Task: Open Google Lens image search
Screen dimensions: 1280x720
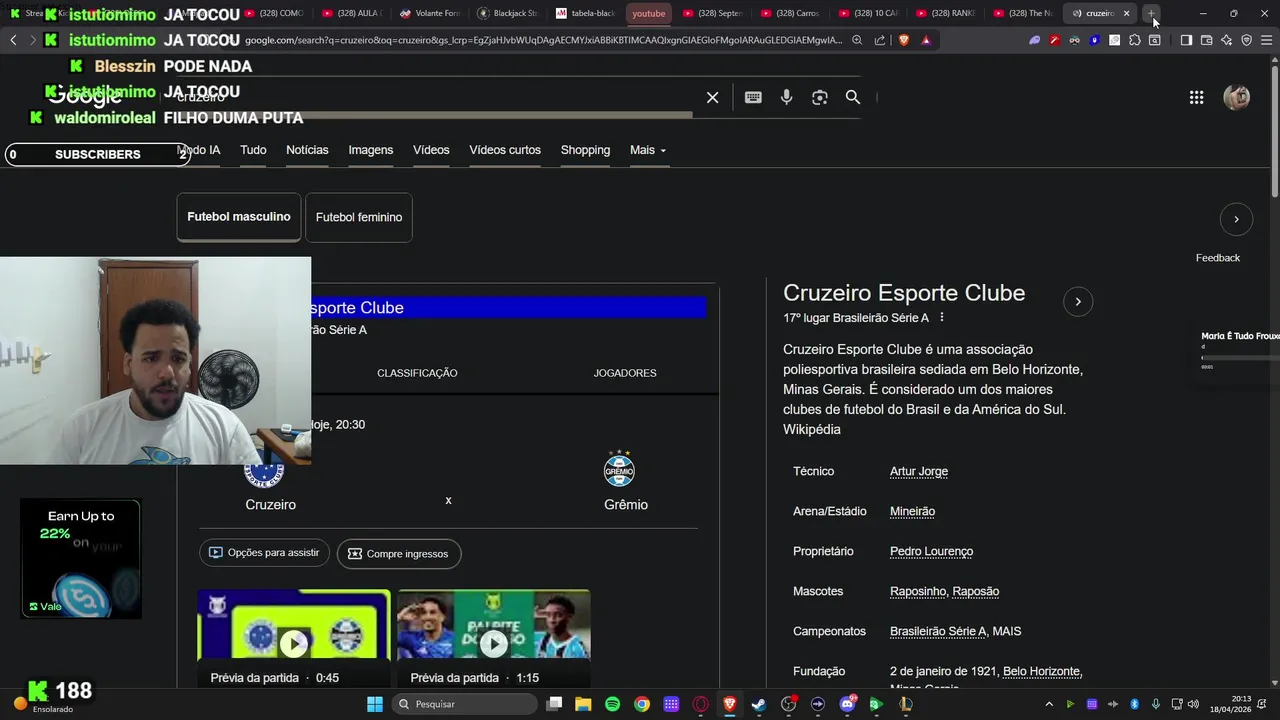Action: tap(820, 97)
